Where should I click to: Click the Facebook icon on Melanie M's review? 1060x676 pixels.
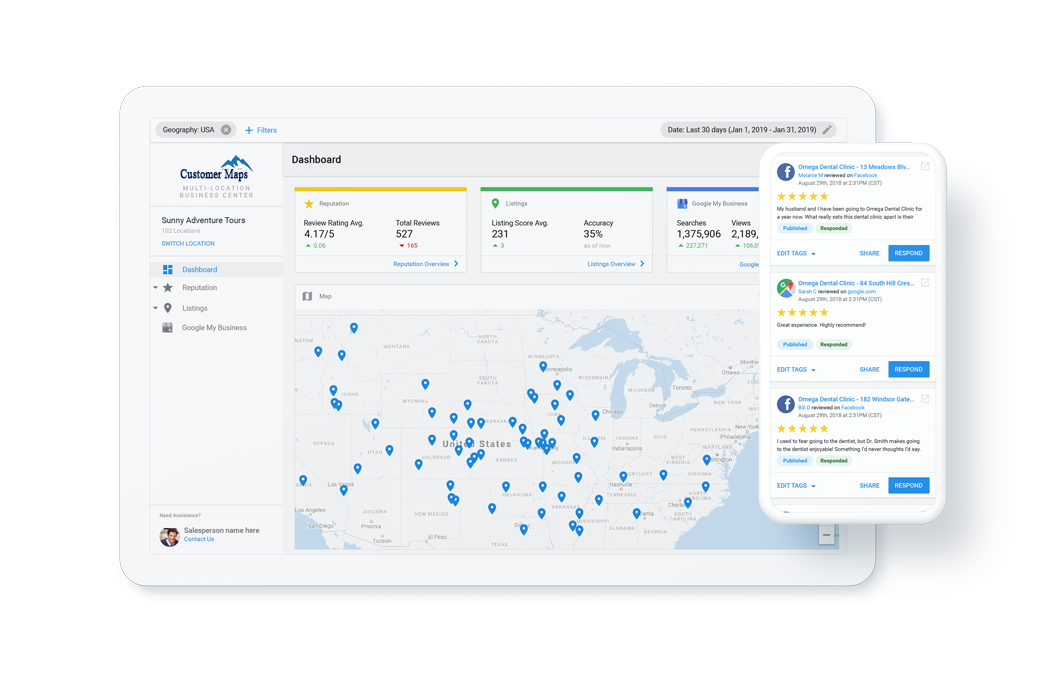[786, 171]
